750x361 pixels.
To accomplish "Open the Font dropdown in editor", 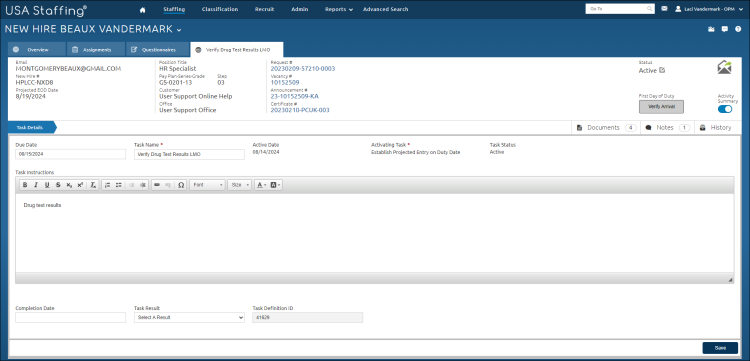I will [x=207, y=185].
